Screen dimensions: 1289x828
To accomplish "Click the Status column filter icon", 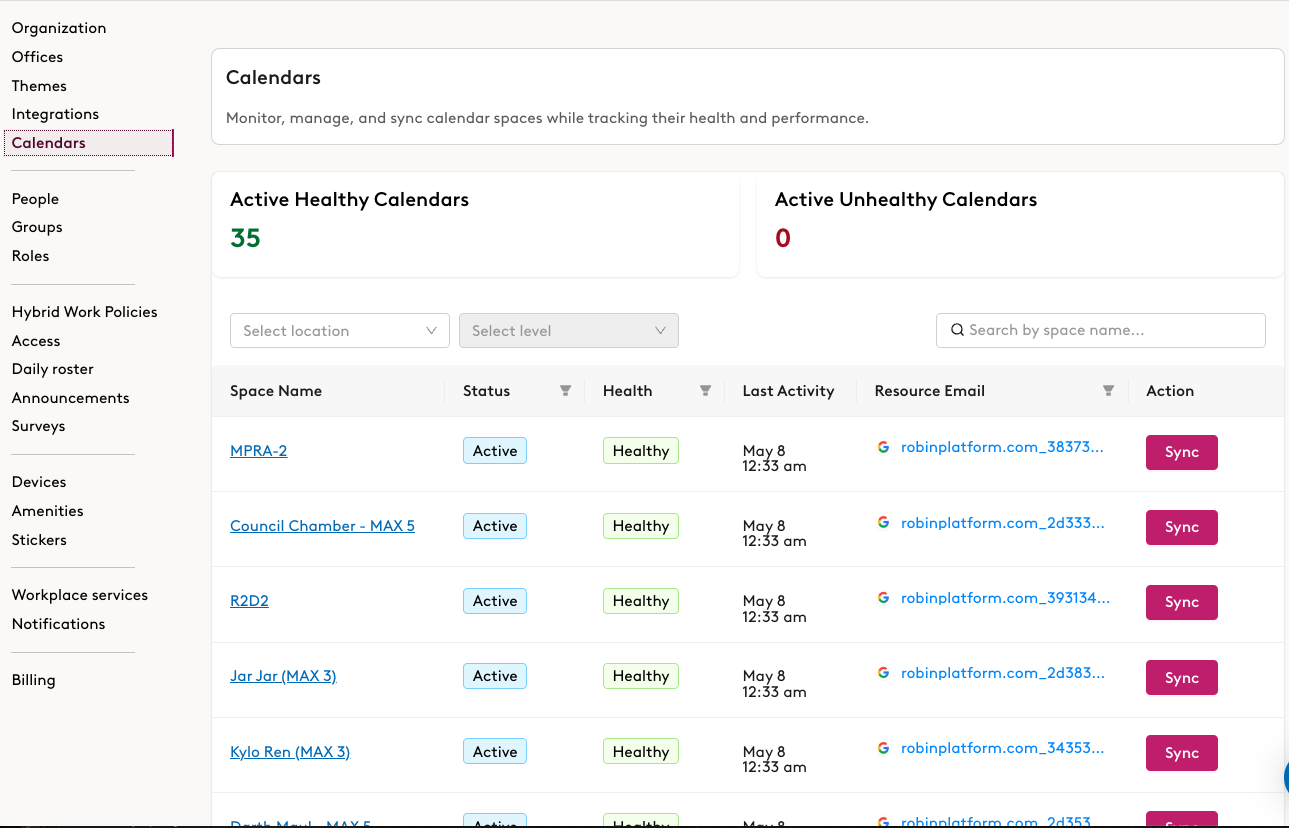I will 565,391.
